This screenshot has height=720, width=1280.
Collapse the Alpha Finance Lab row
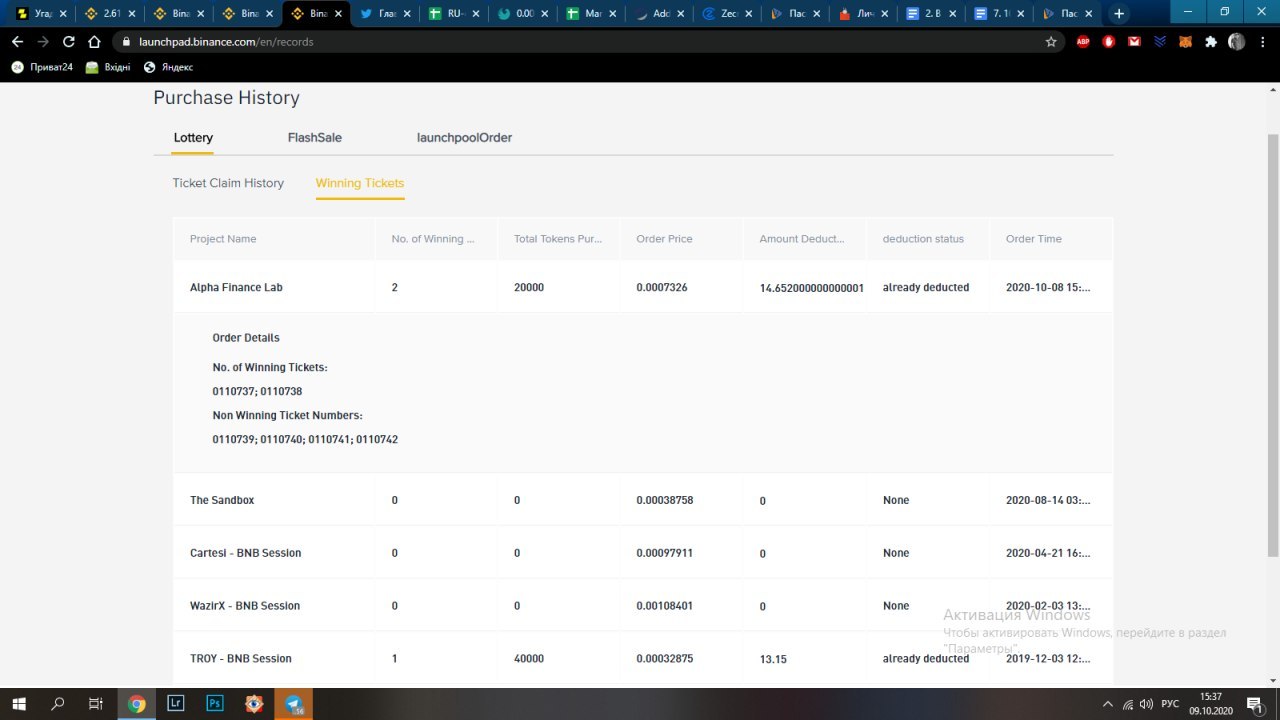click(642, 287)
